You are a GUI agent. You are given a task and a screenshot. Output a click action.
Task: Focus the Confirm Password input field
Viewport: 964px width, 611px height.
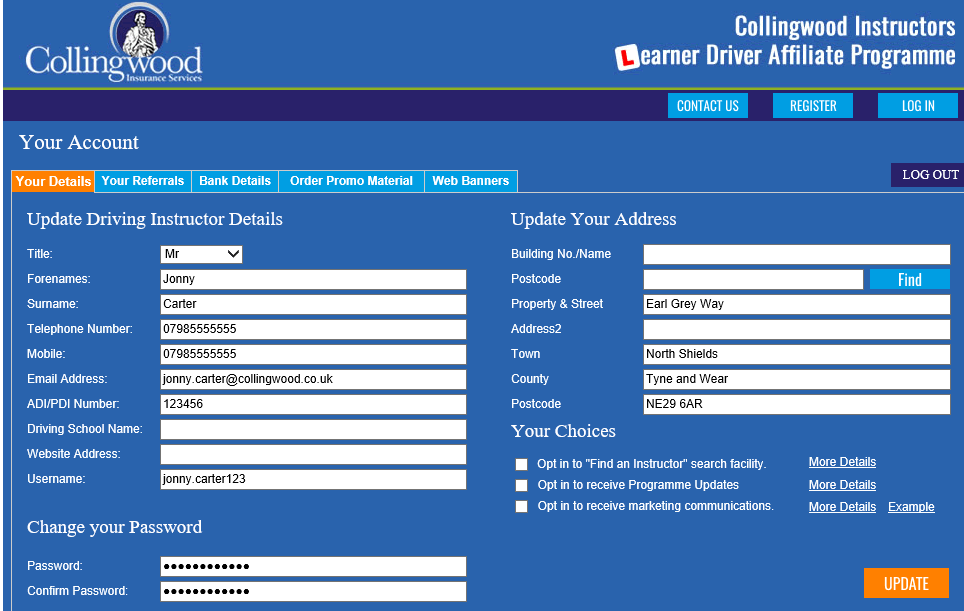click(x=313, y=591)
